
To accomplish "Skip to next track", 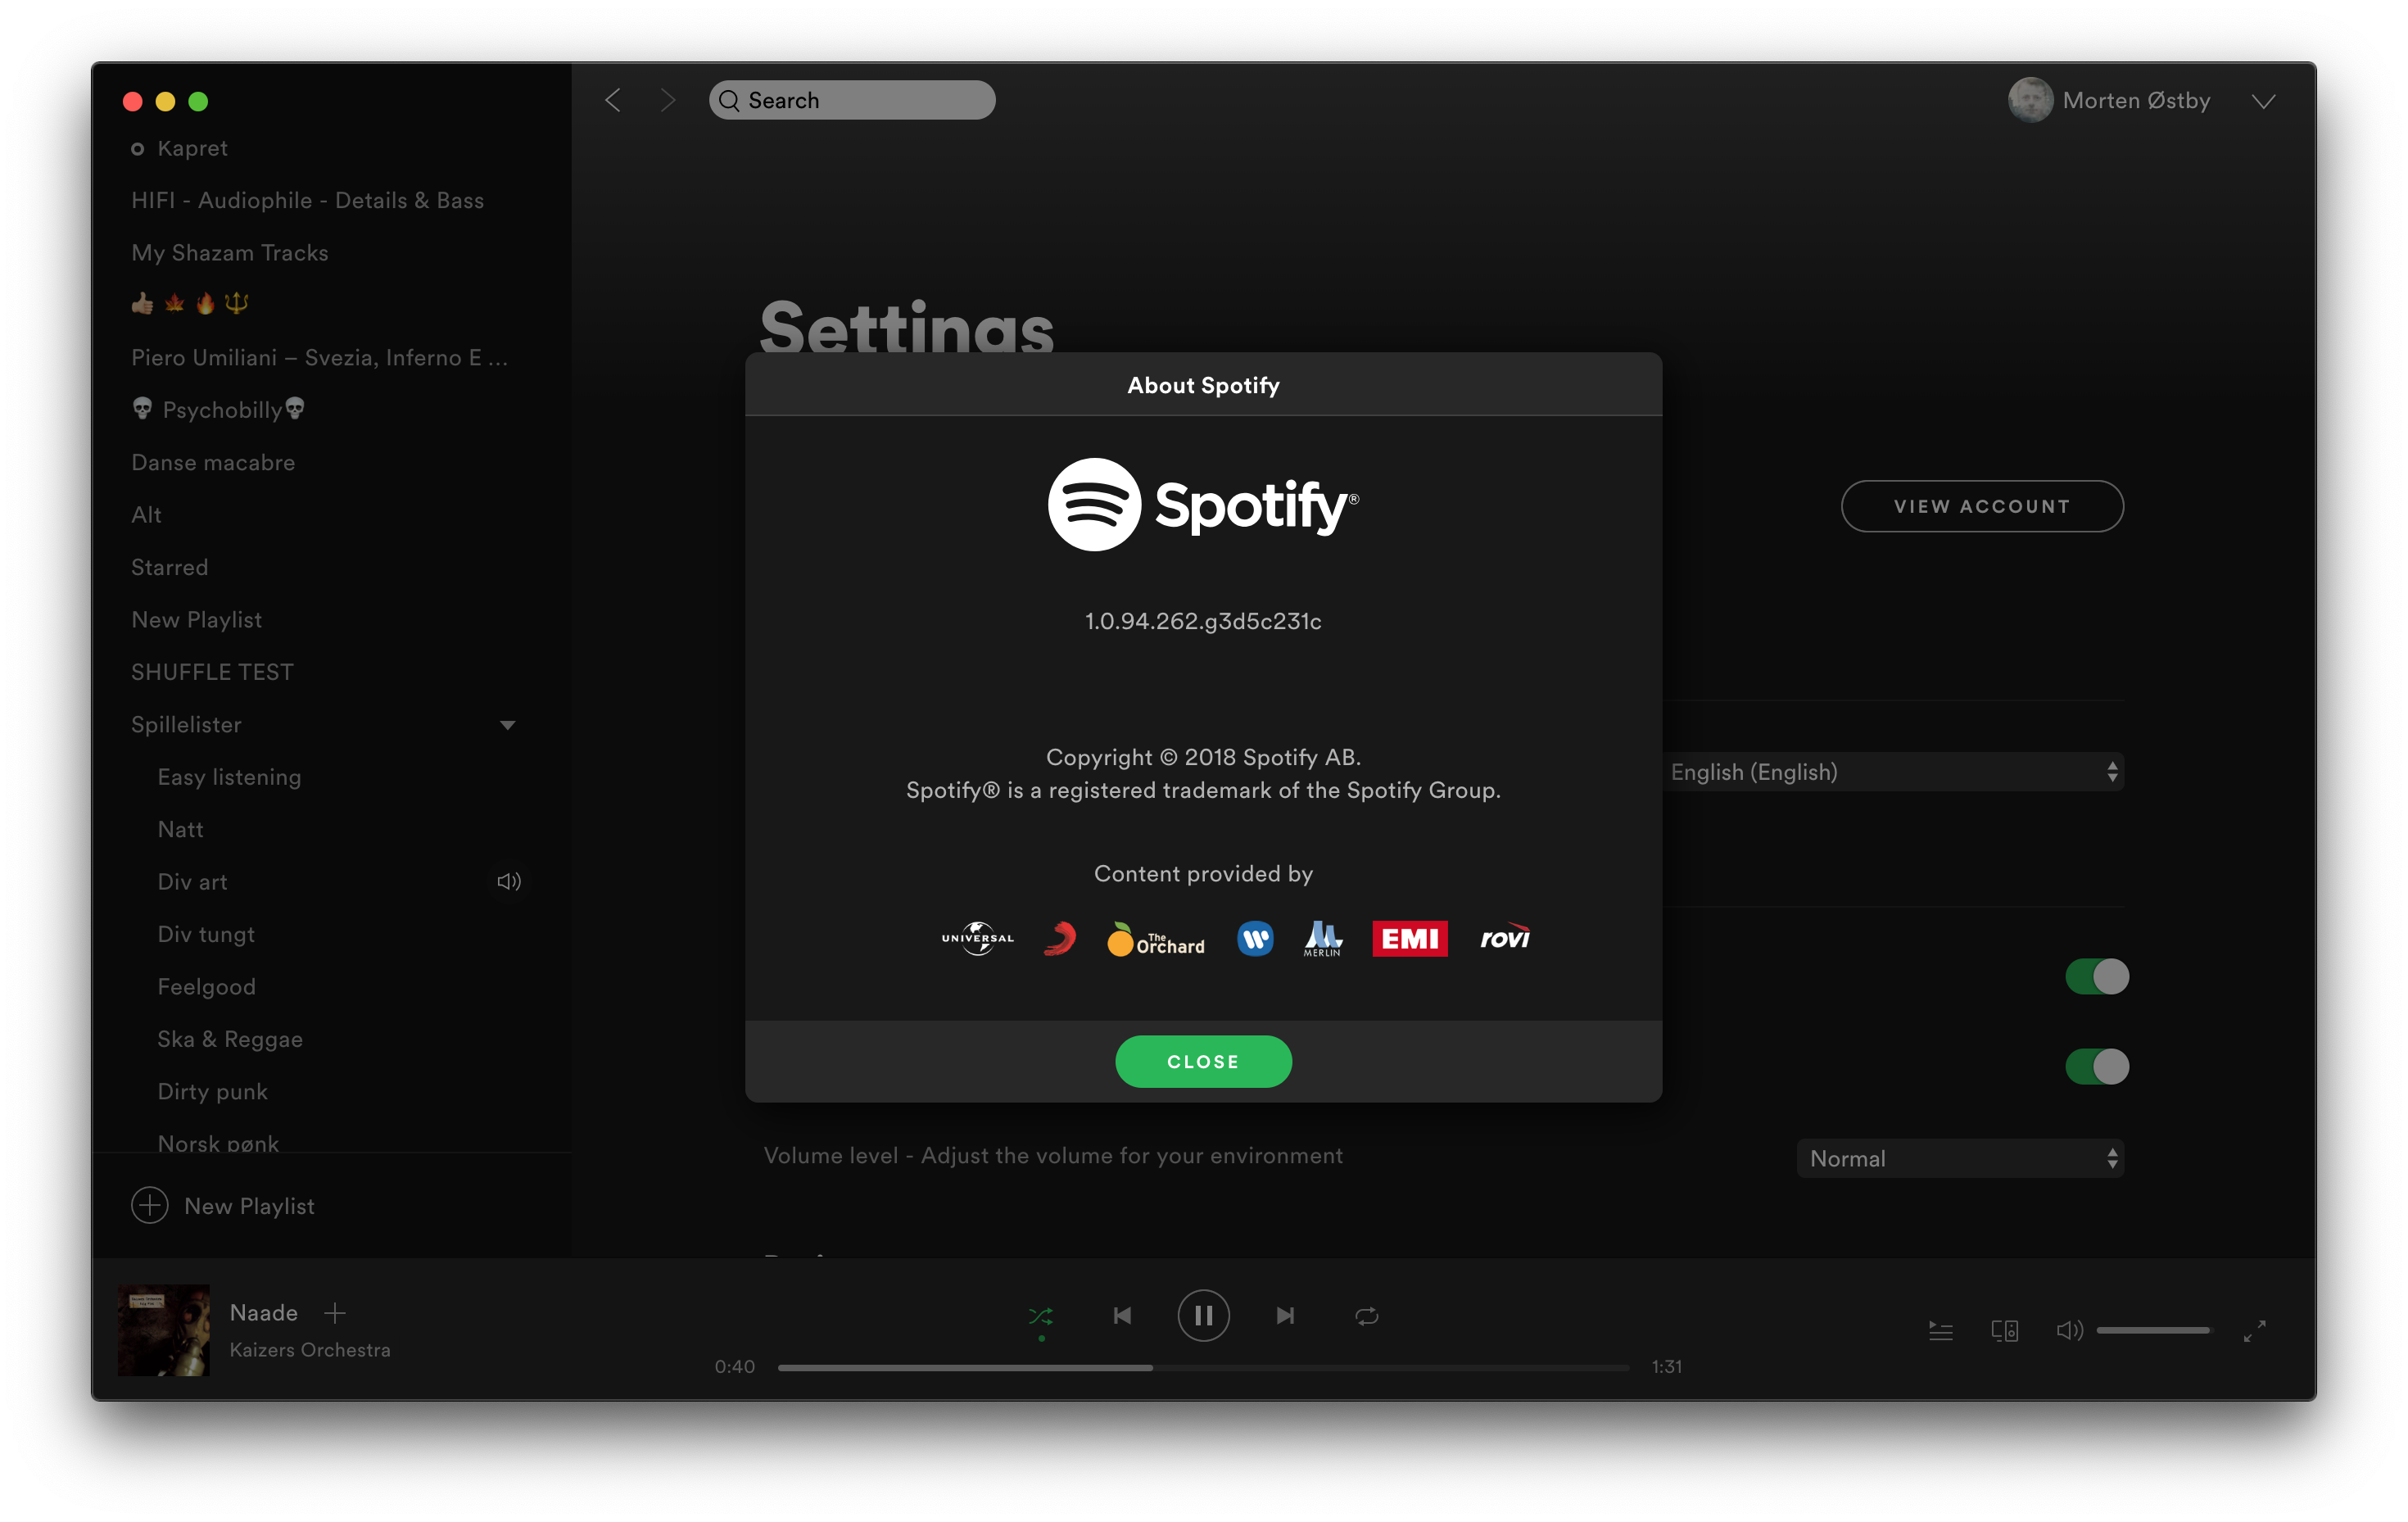I will 1285,1316.
